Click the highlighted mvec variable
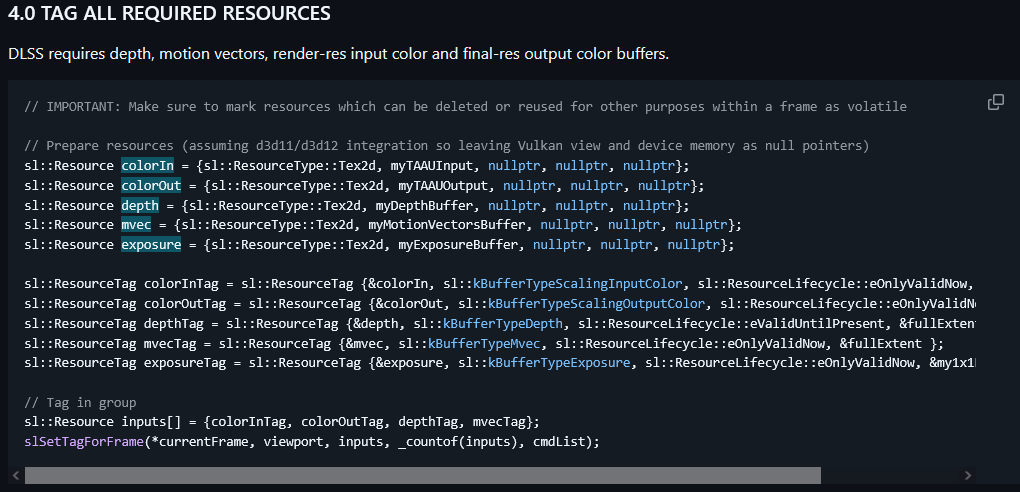 (136, 225)
